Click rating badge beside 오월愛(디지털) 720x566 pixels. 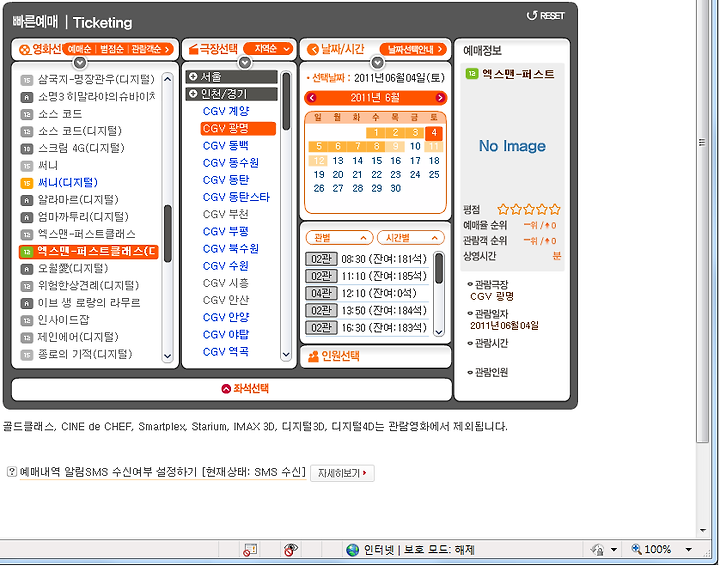pyautogui.click(x=27, y=269)
